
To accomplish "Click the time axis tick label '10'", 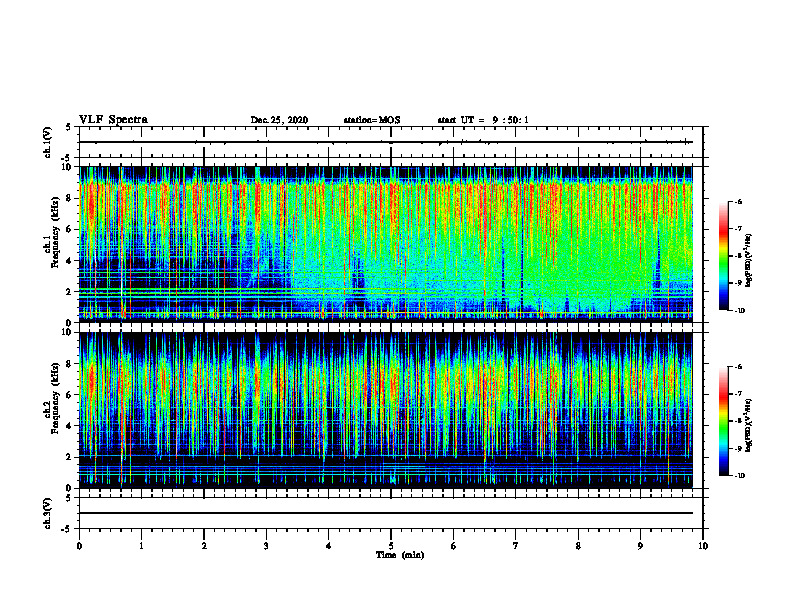I will click(x=703, y=546).
